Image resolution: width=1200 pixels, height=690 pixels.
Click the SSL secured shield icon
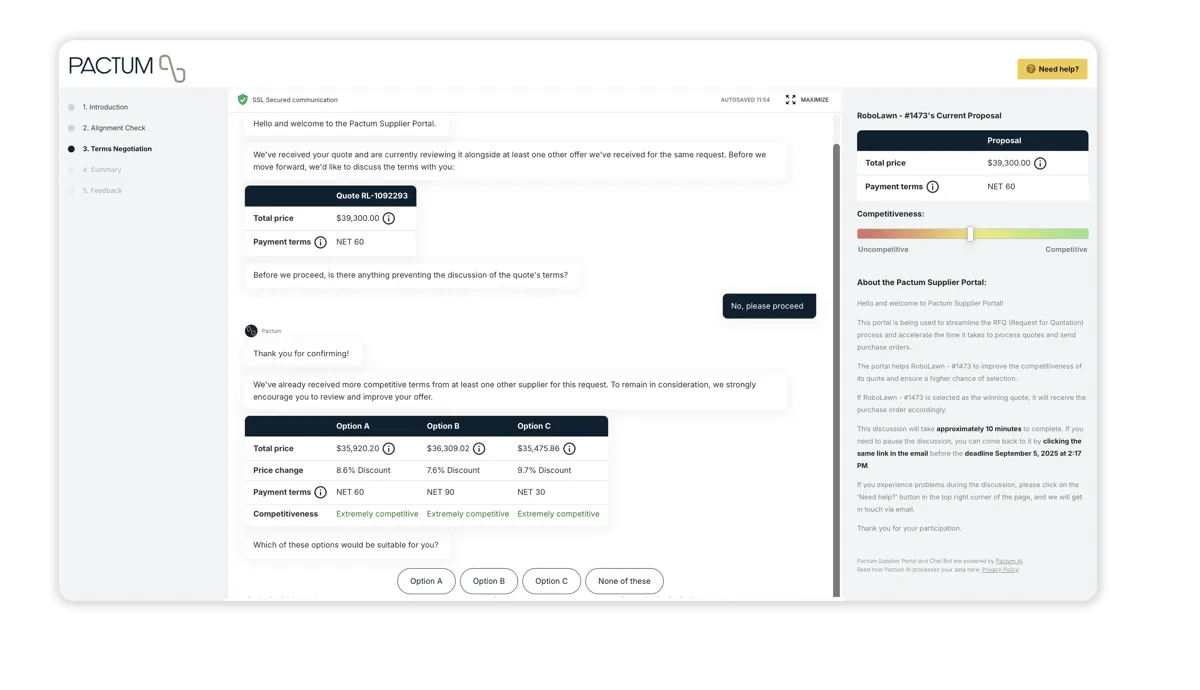242,100
